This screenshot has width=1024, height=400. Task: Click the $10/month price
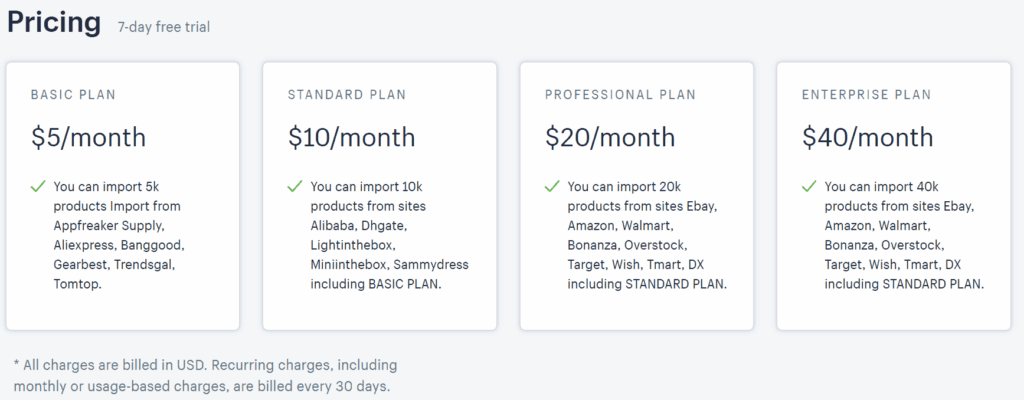(x=351, y=137)
